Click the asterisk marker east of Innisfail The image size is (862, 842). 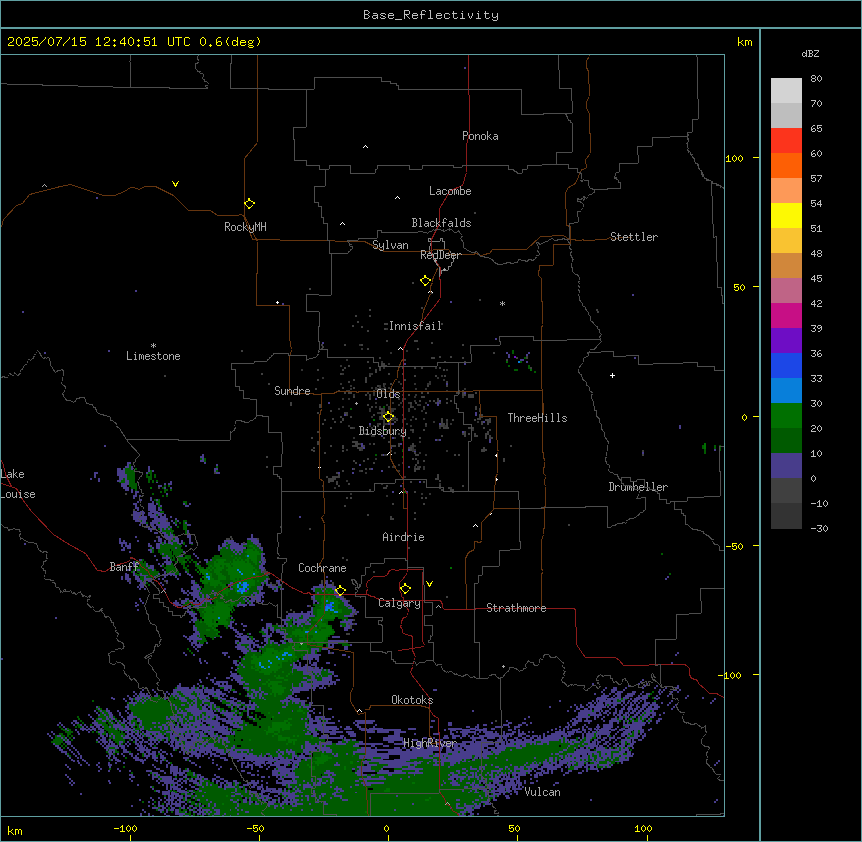(x=502, y=303)
